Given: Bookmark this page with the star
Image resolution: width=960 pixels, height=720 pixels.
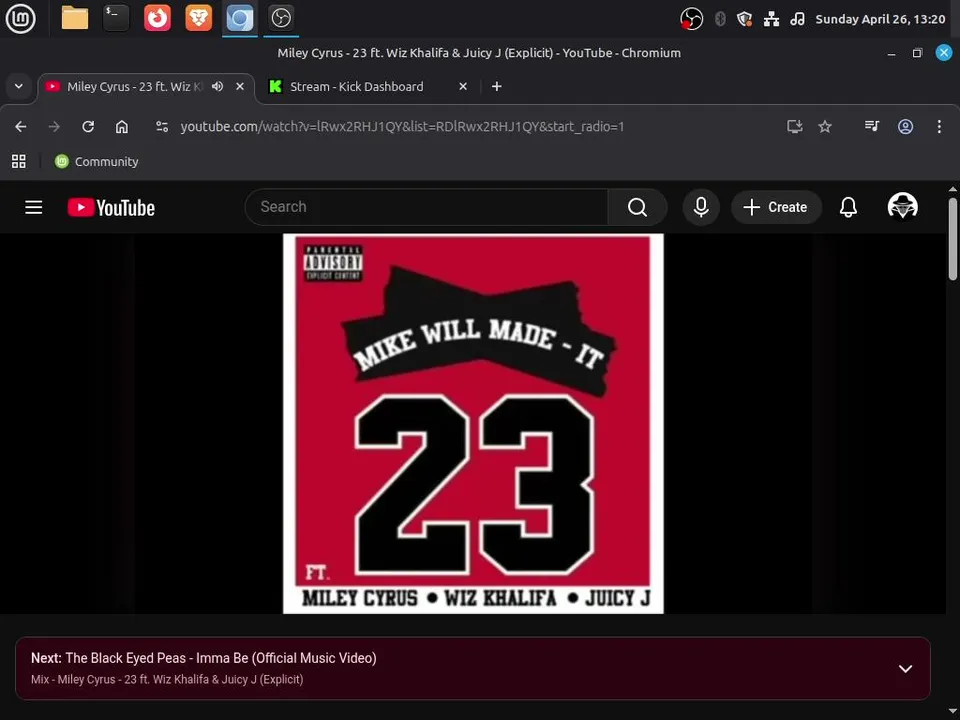Looking at the screenshot, I should tap(825, 126).
